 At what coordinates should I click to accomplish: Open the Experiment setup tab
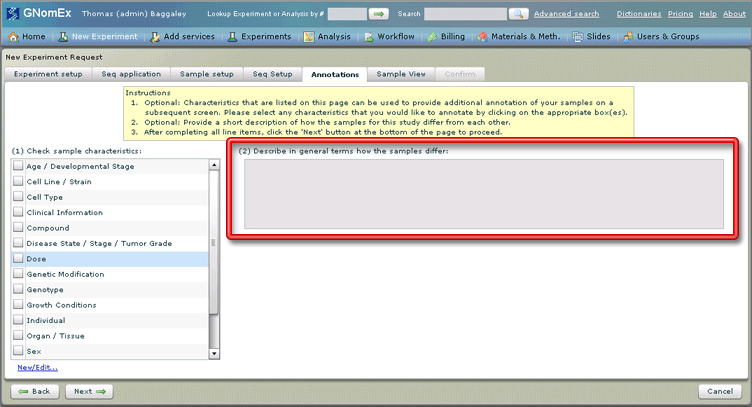pyautogui.click(x=48, y=74)
